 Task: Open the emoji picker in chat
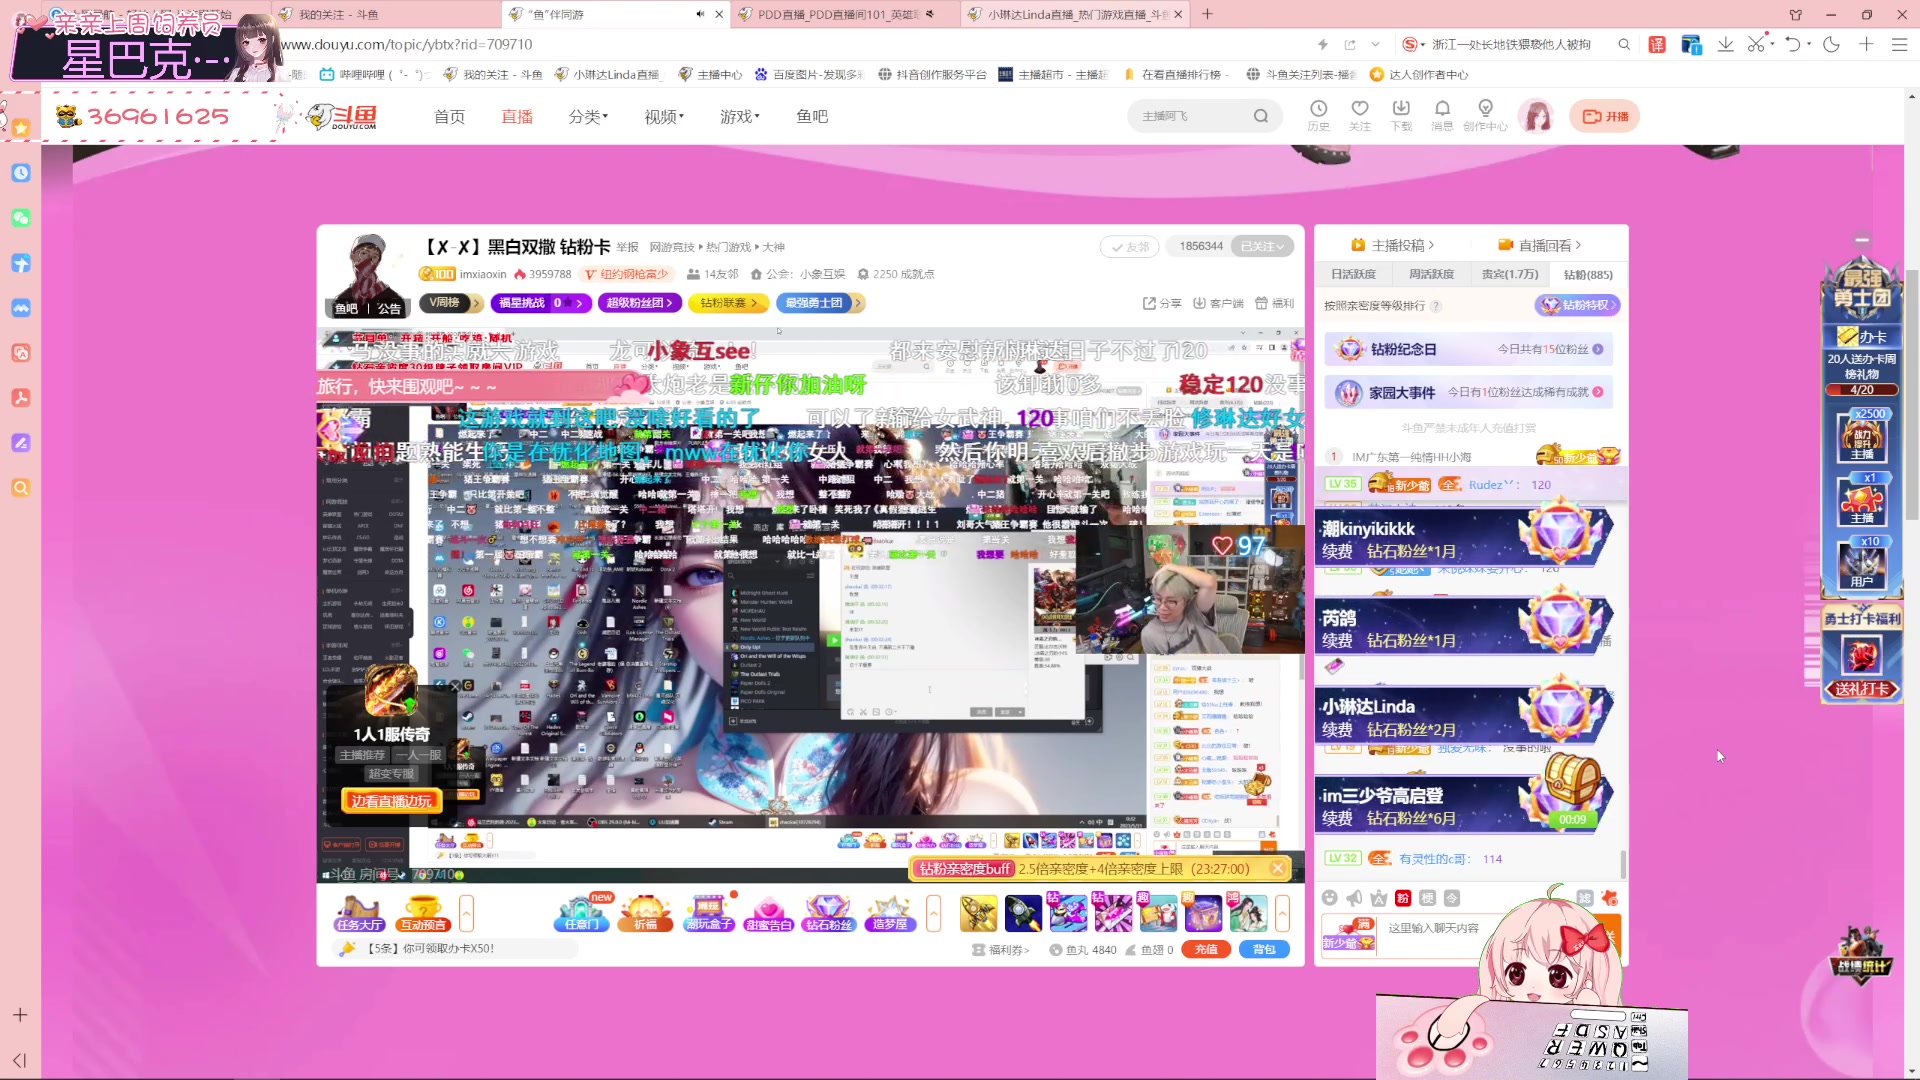click(1329, 898)
